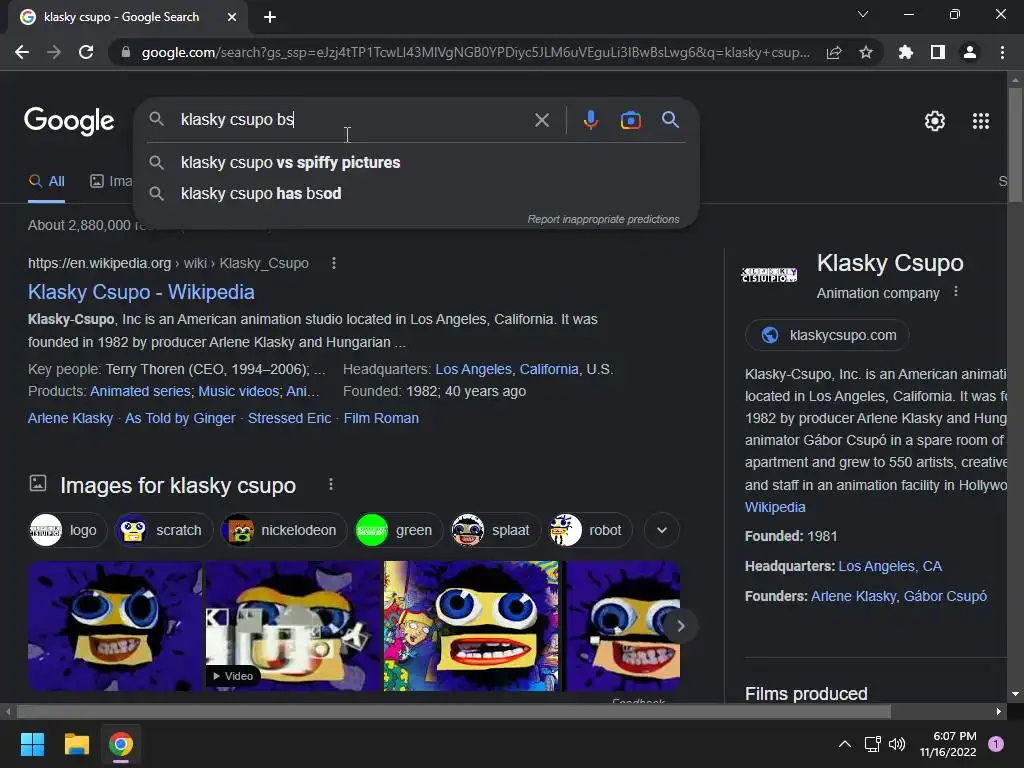
Task: Open the Stressed Eric sitelink
Action: [289, 419]
